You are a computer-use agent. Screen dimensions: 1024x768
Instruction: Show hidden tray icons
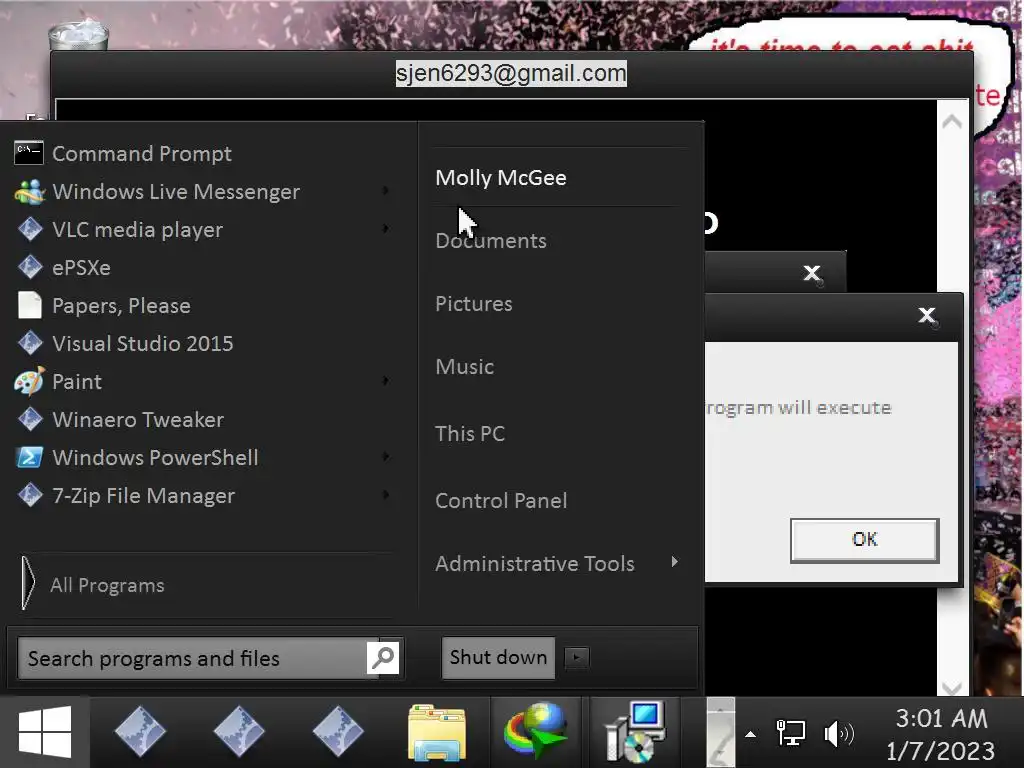[x=750, y=734]
